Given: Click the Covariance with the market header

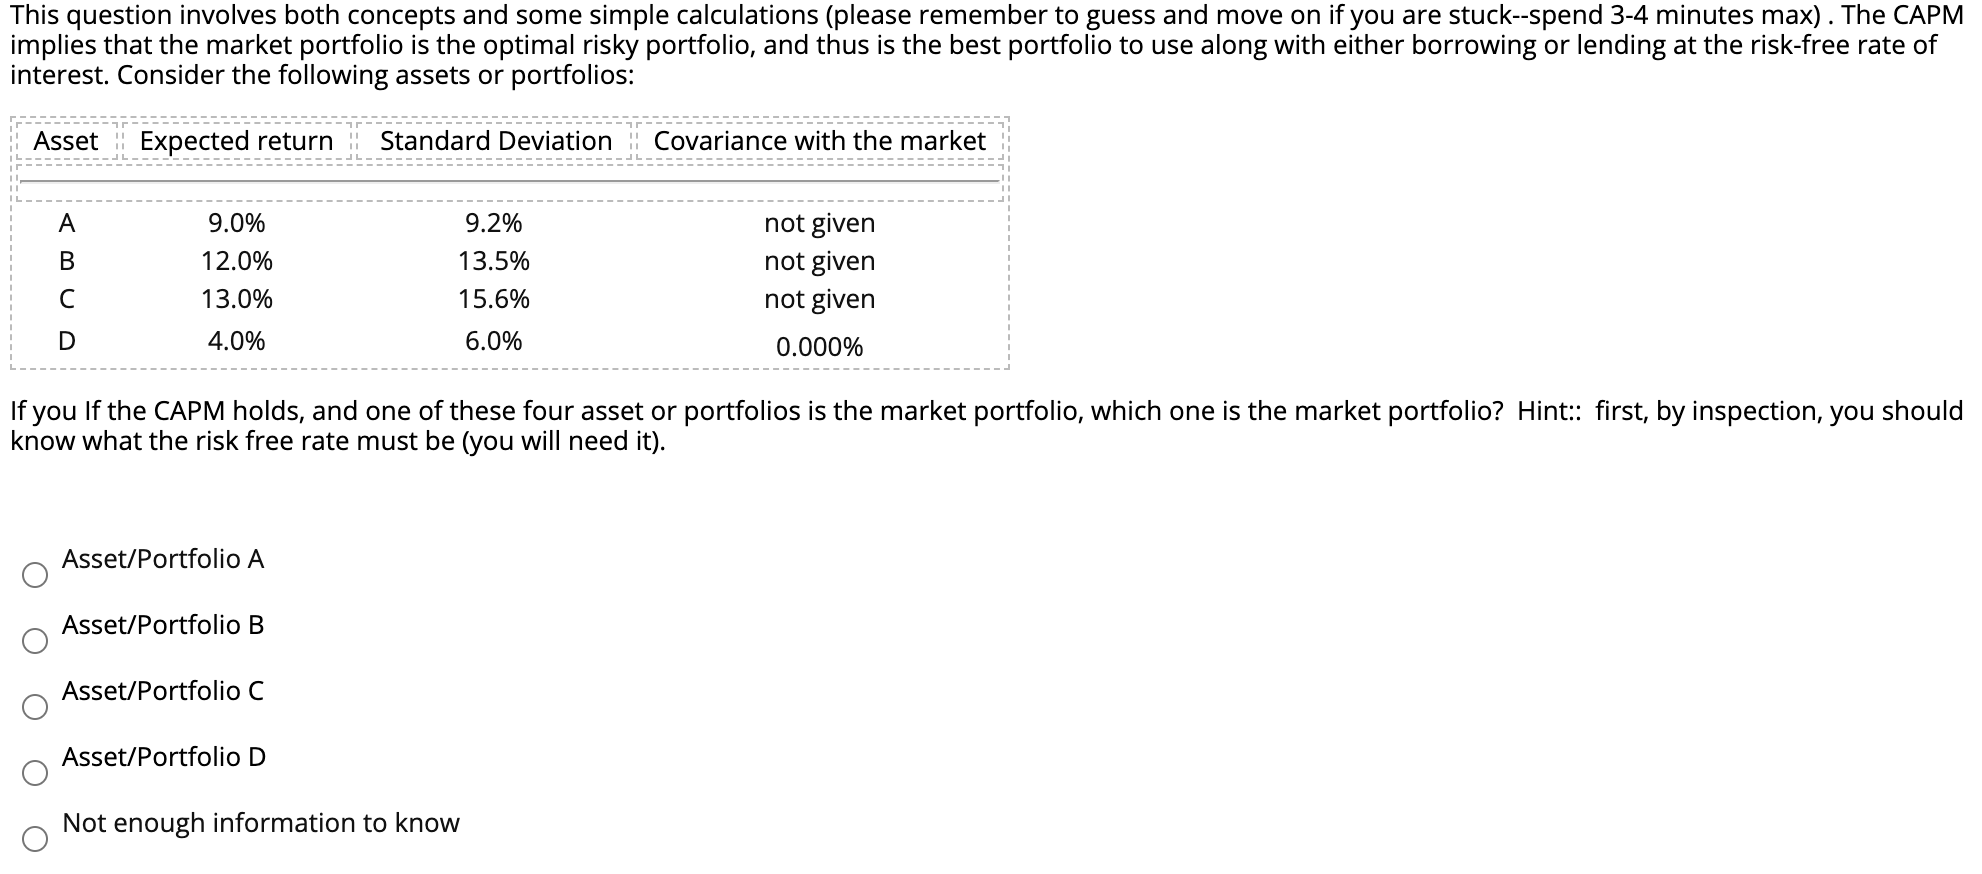Looking at the screenshot, I should pos(819,141).
